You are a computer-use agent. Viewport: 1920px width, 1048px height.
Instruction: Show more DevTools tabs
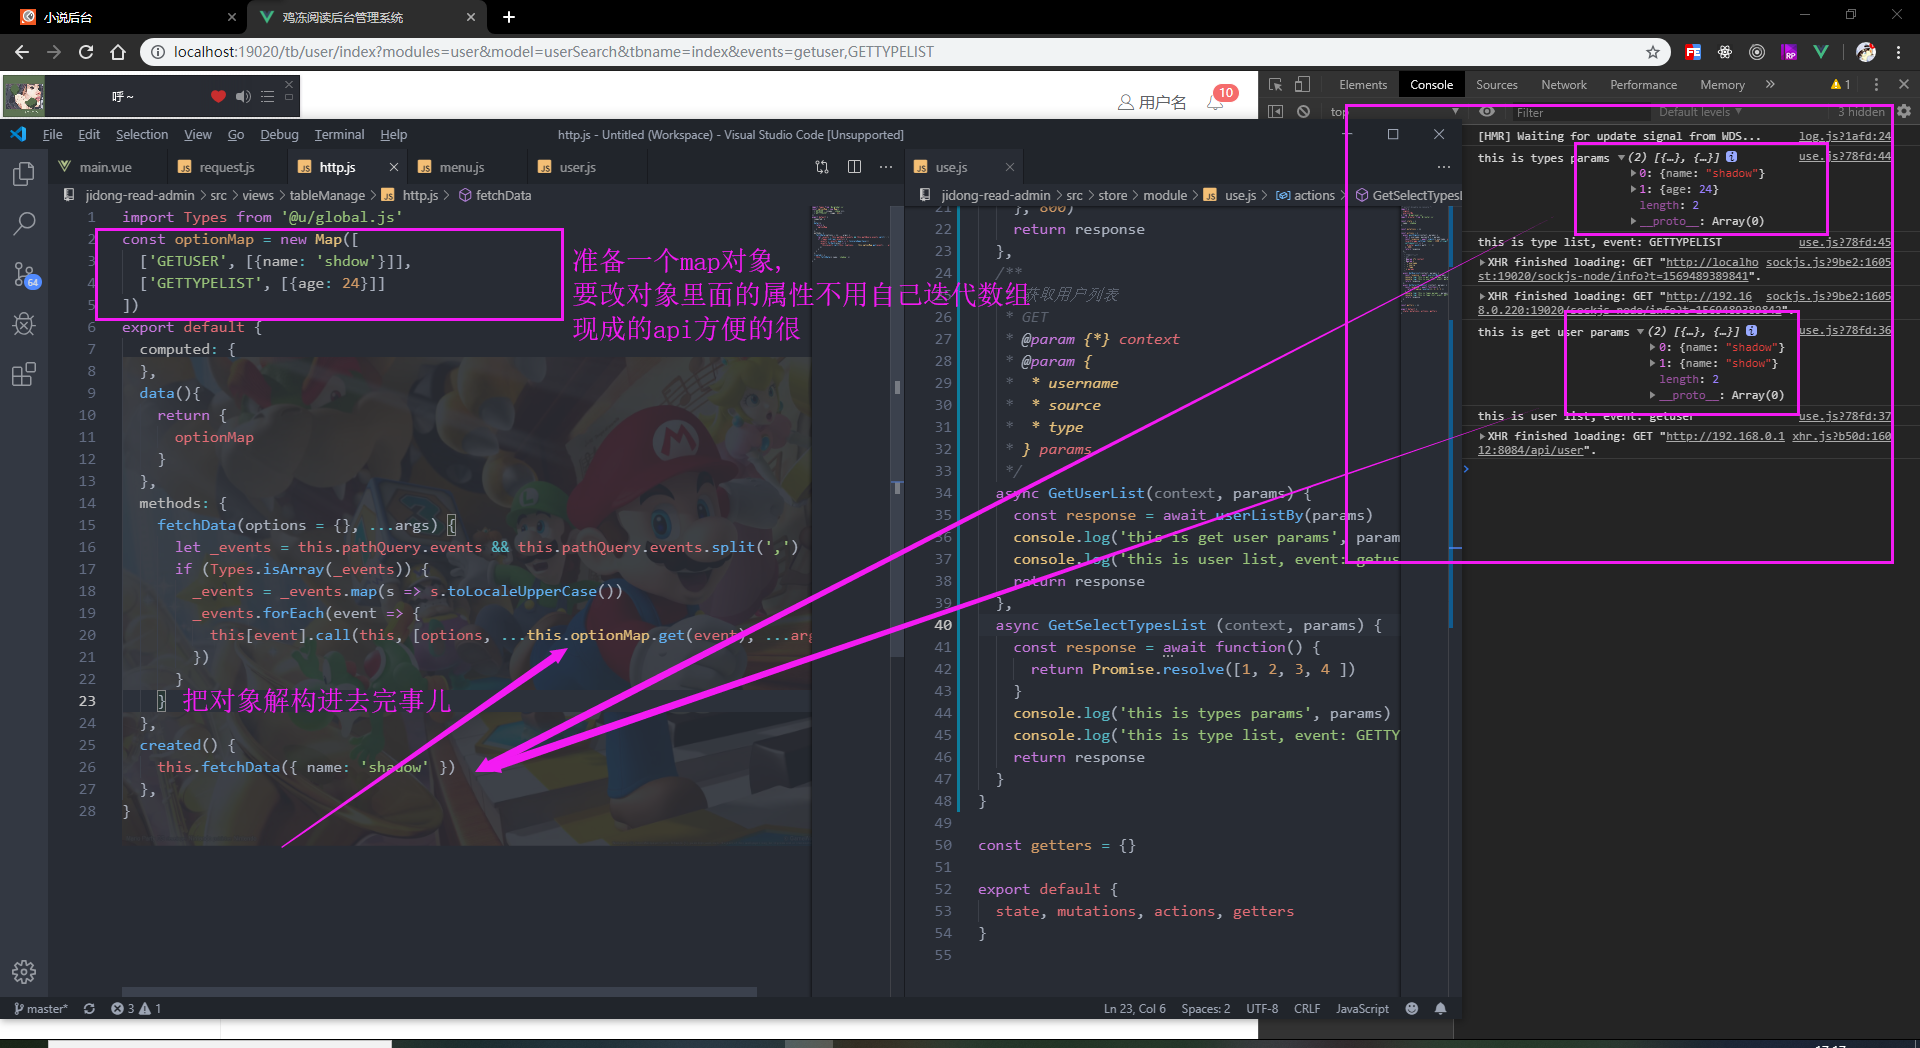pos(1770,85)
